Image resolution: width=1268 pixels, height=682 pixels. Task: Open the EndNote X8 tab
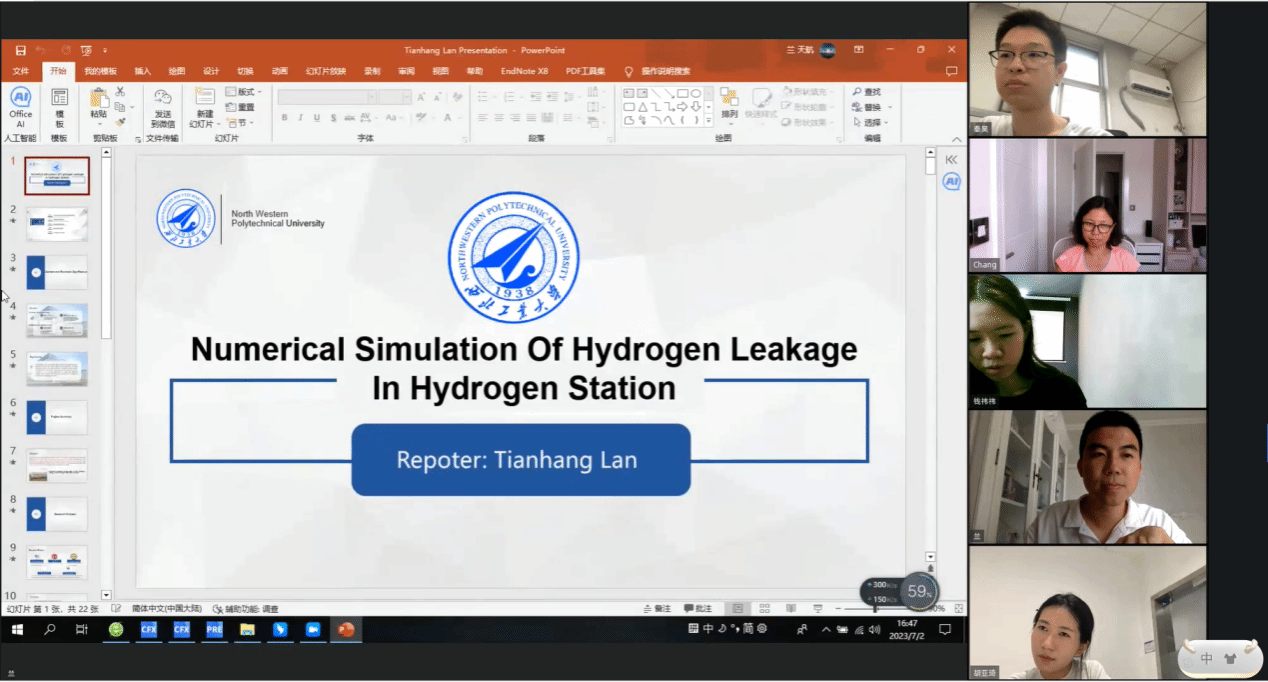coord(524,71)
